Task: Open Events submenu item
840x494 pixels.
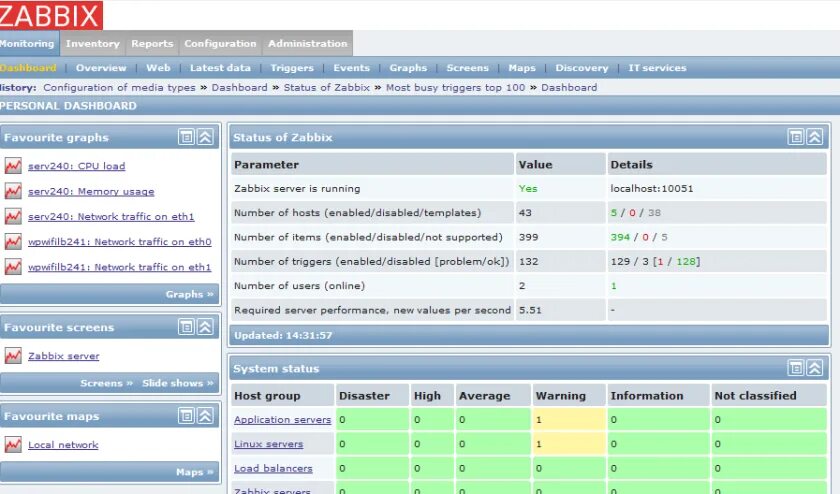Action: [x=351, y=68]
